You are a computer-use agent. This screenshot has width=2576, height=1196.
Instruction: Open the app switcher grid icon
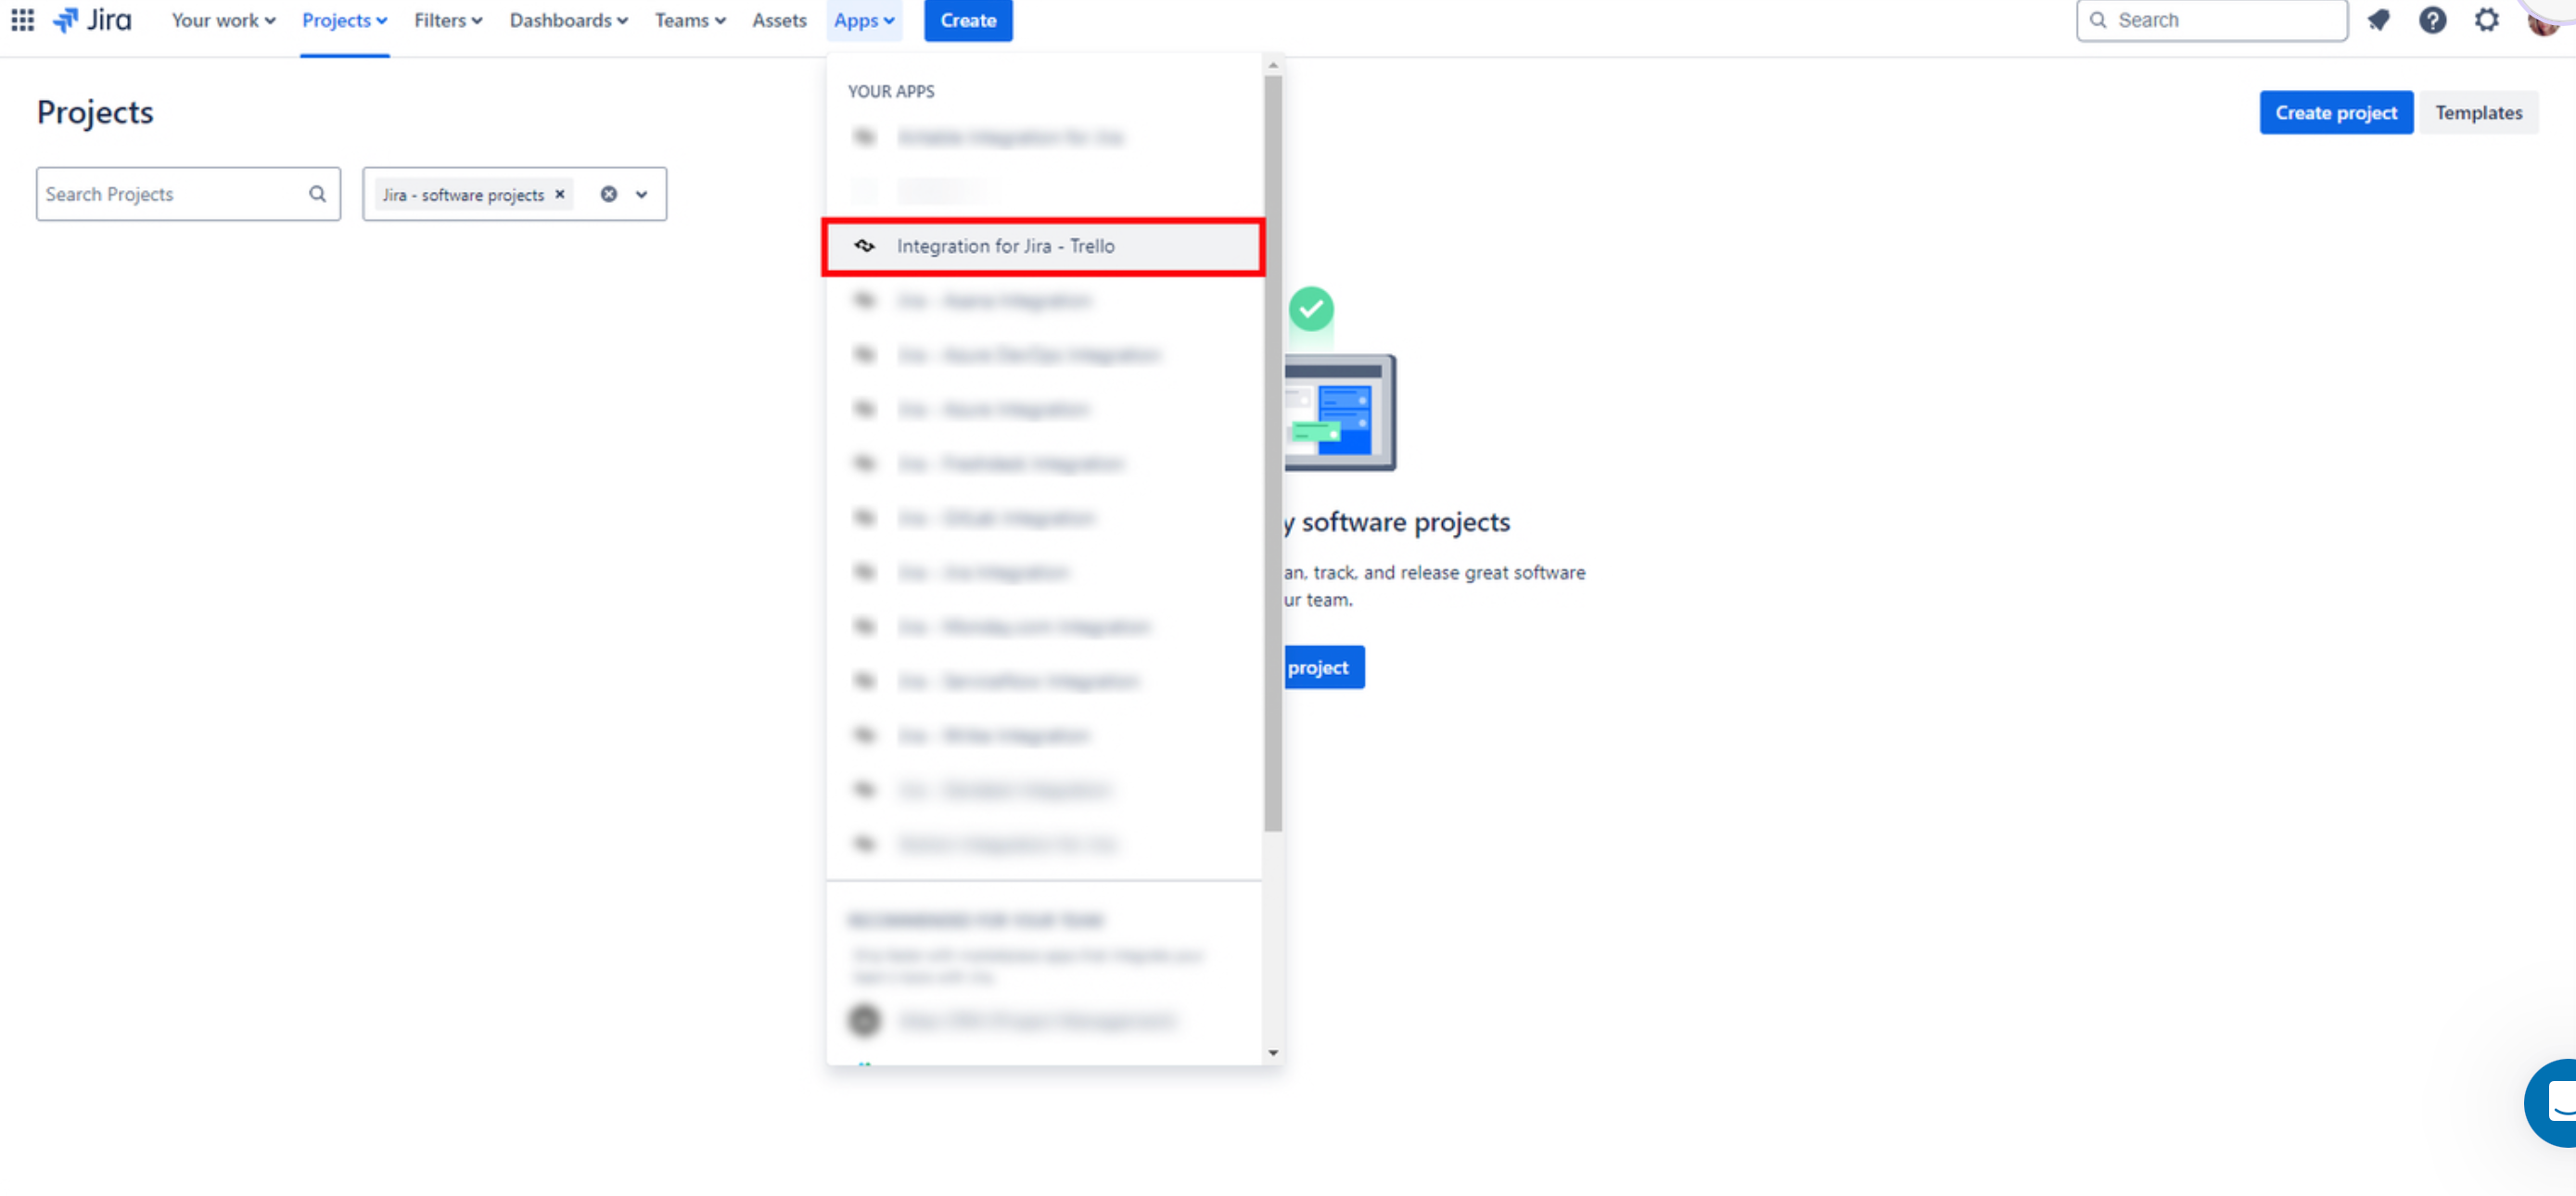pyautogui.click(x=22, y=20)
